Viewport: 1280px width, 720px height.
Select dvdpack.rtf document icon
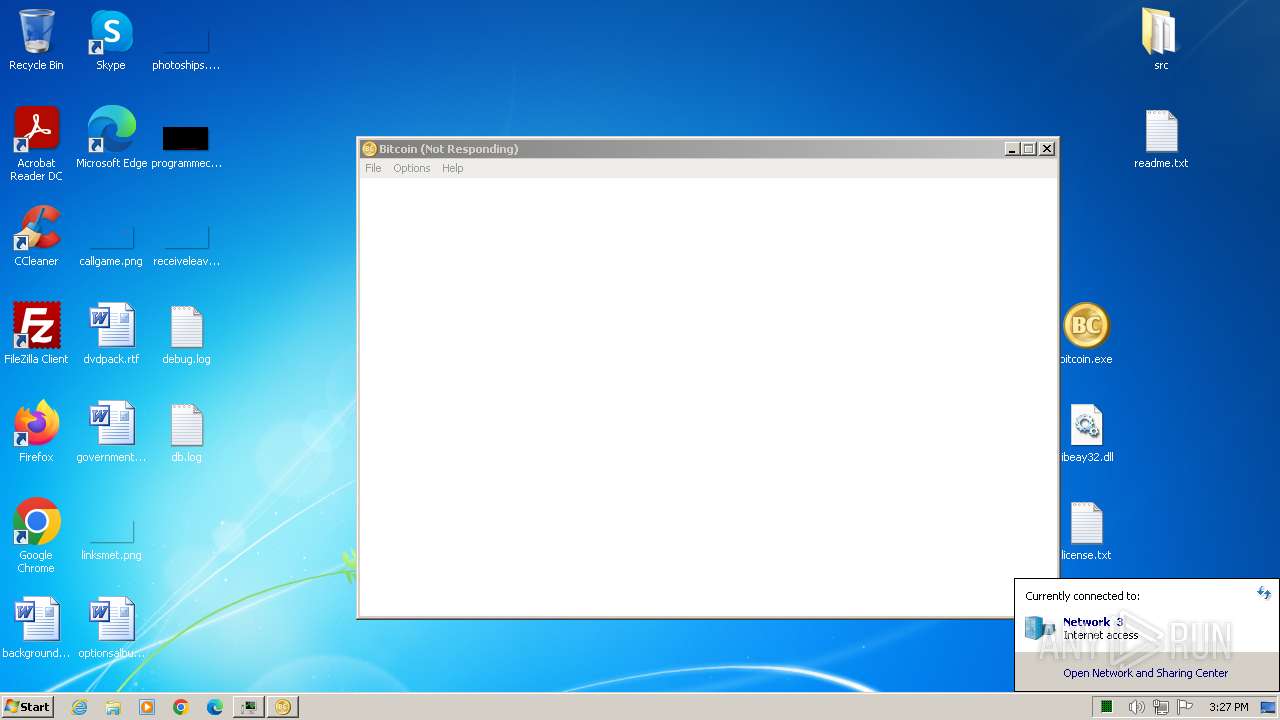coord(111,334)
